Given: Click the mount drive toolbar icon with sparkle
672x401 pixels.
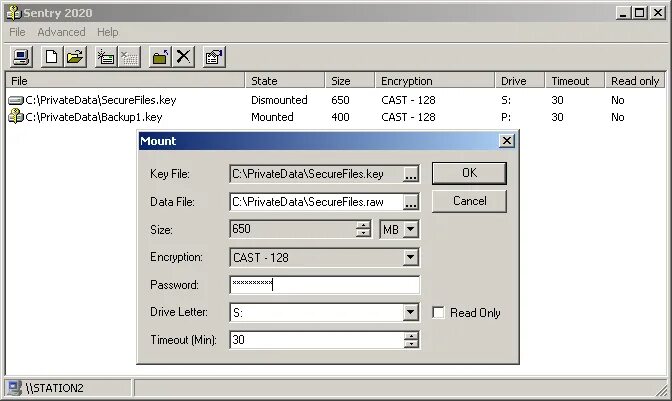Looking at the screenshot, I should [x=106, y=57].
